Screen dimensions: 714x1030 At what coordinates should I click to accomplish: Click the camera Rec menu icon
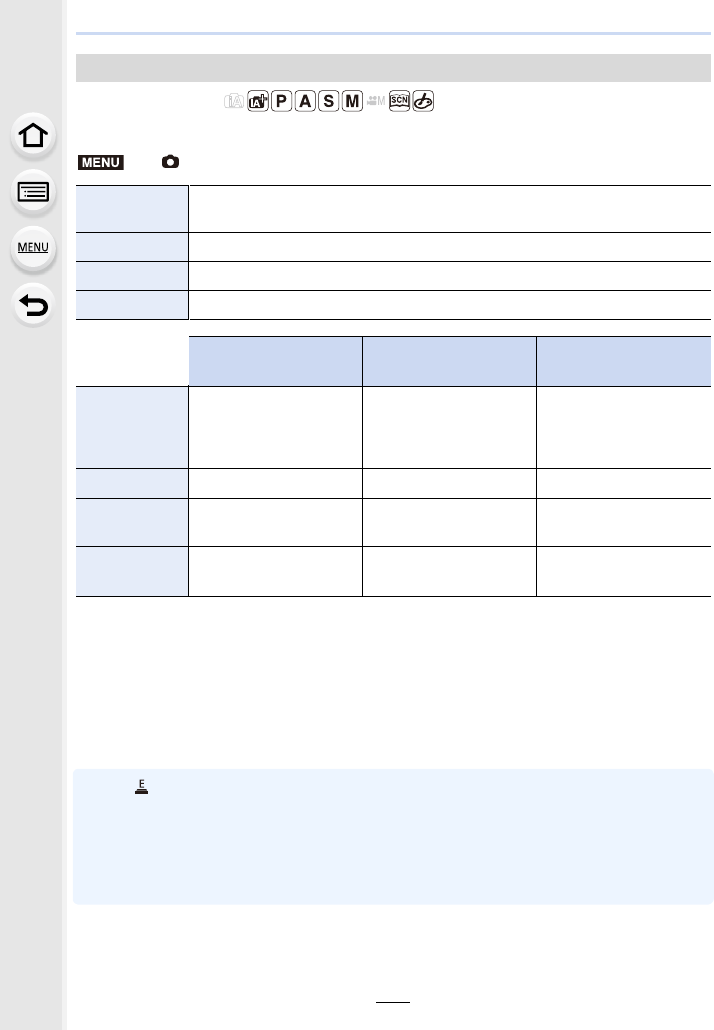click(x=171, y=161)
